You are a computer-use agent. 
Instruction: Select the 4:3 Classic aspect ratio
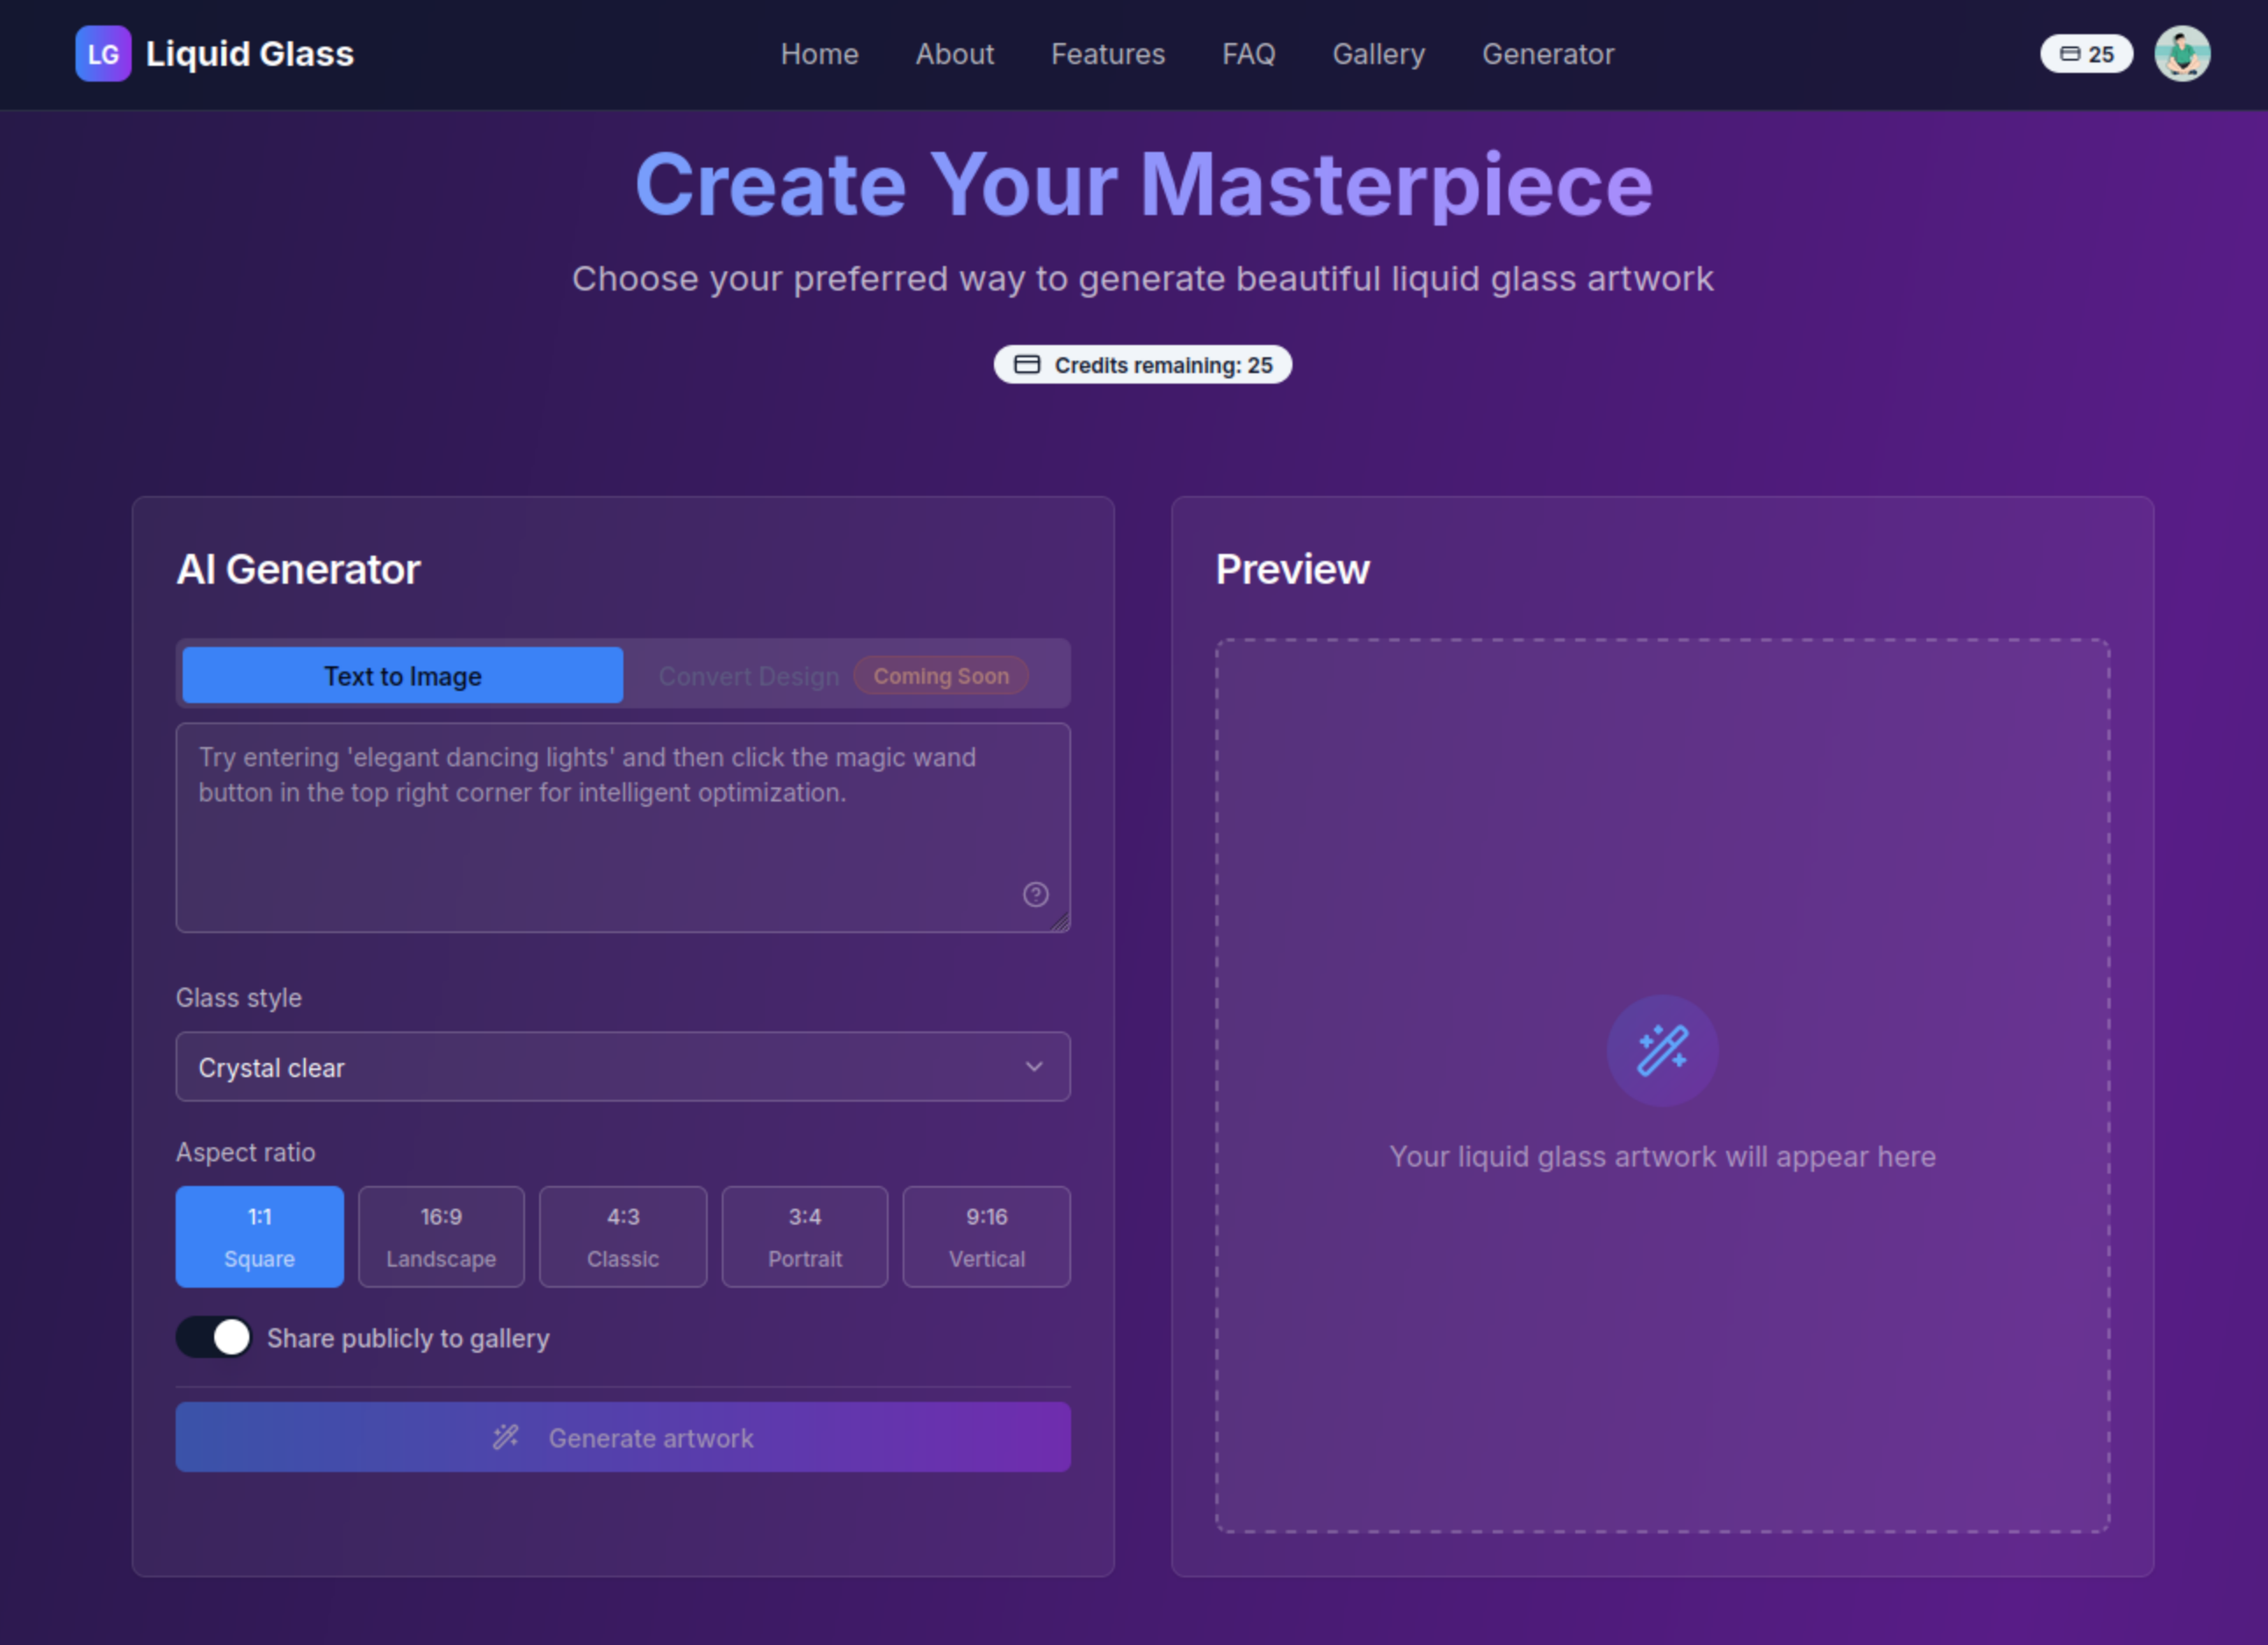(x=623, y=1237)
